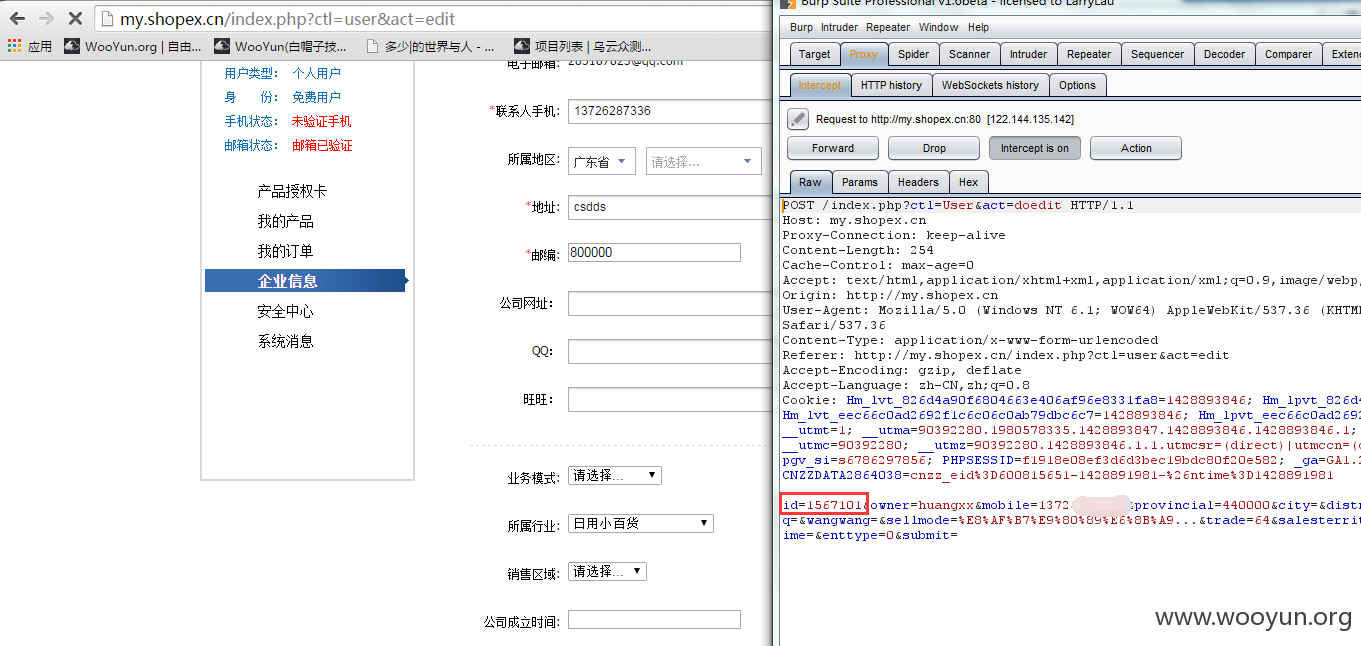
Task: Switch to the Comparer tab
Action: point(1288,54)
